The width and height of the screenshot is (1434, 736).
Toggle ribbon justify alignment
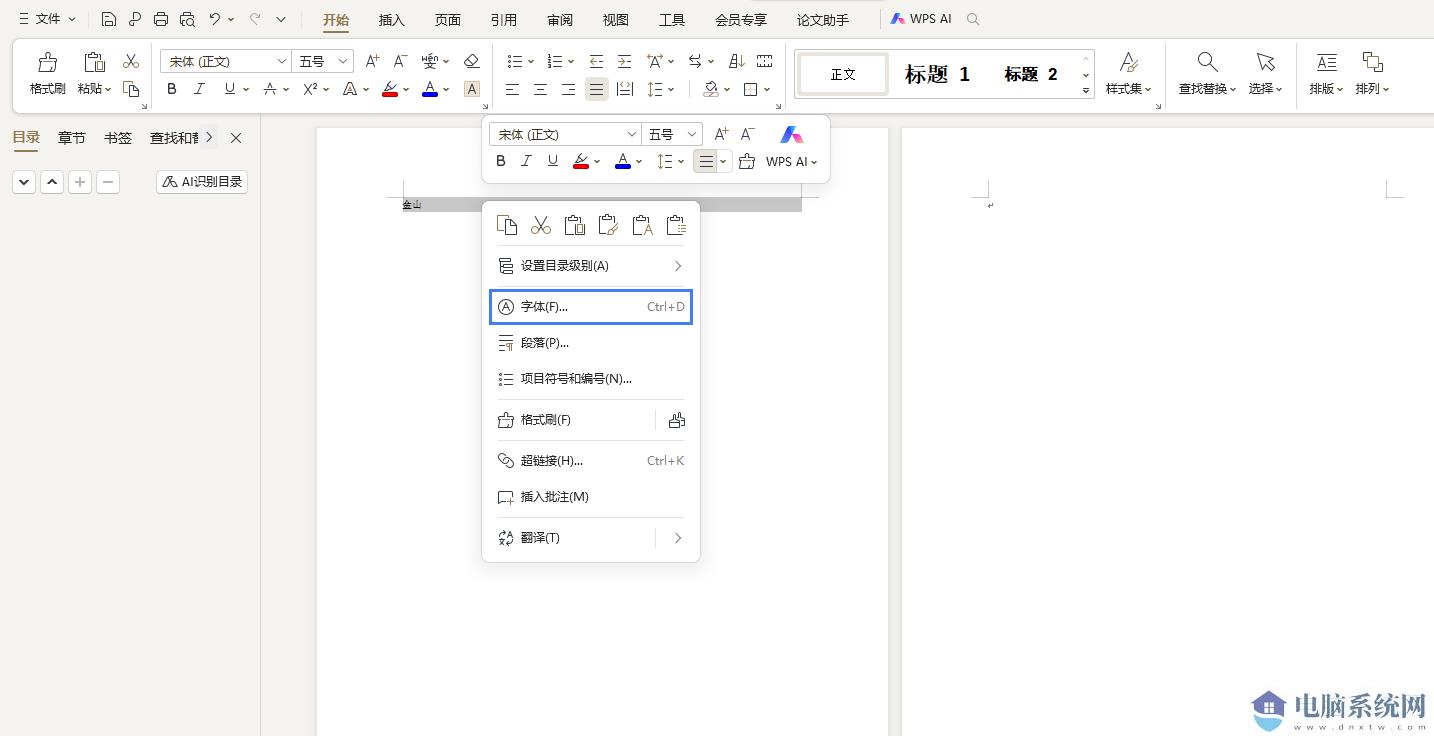tap(596, 89)
